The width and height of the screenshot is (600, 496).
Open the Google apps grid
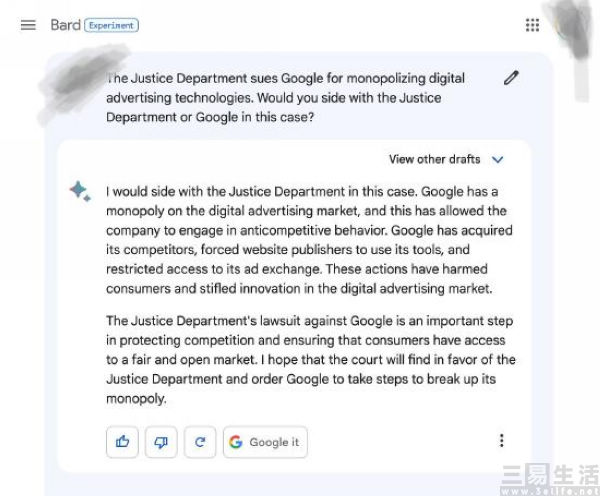click(532, 25)
